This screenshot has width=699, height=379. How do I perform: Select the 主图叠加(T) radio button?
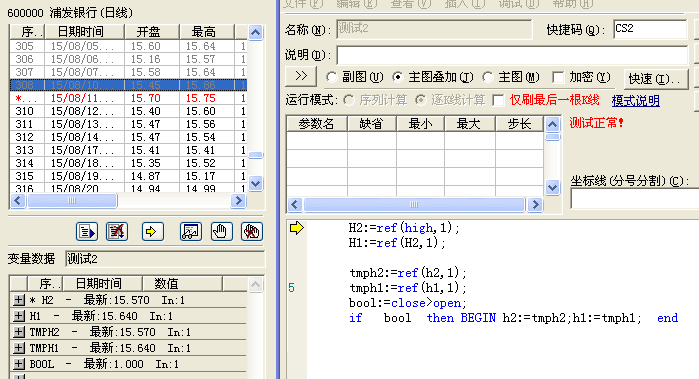(x=397, y=77)
